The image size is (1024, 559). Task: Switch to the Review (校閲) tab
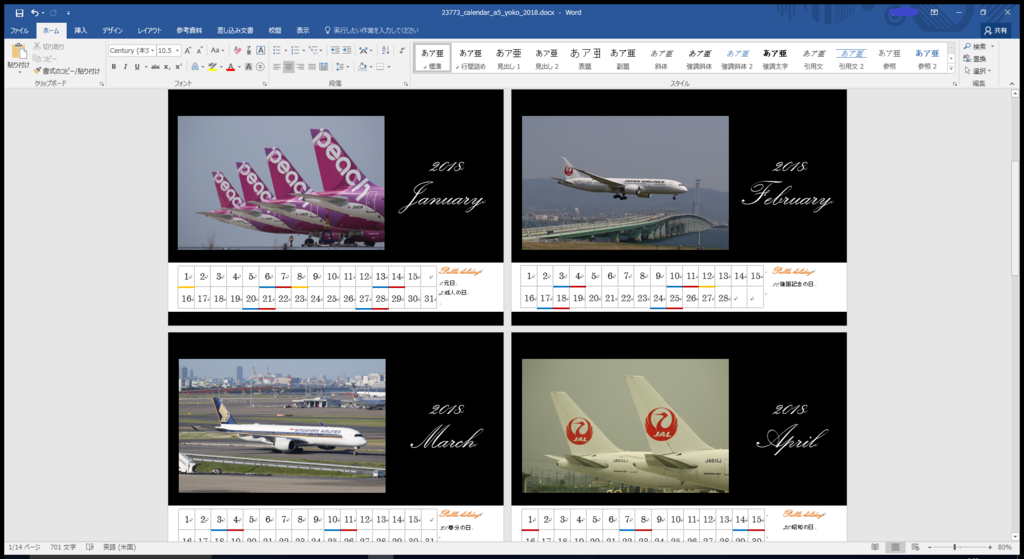275,31
